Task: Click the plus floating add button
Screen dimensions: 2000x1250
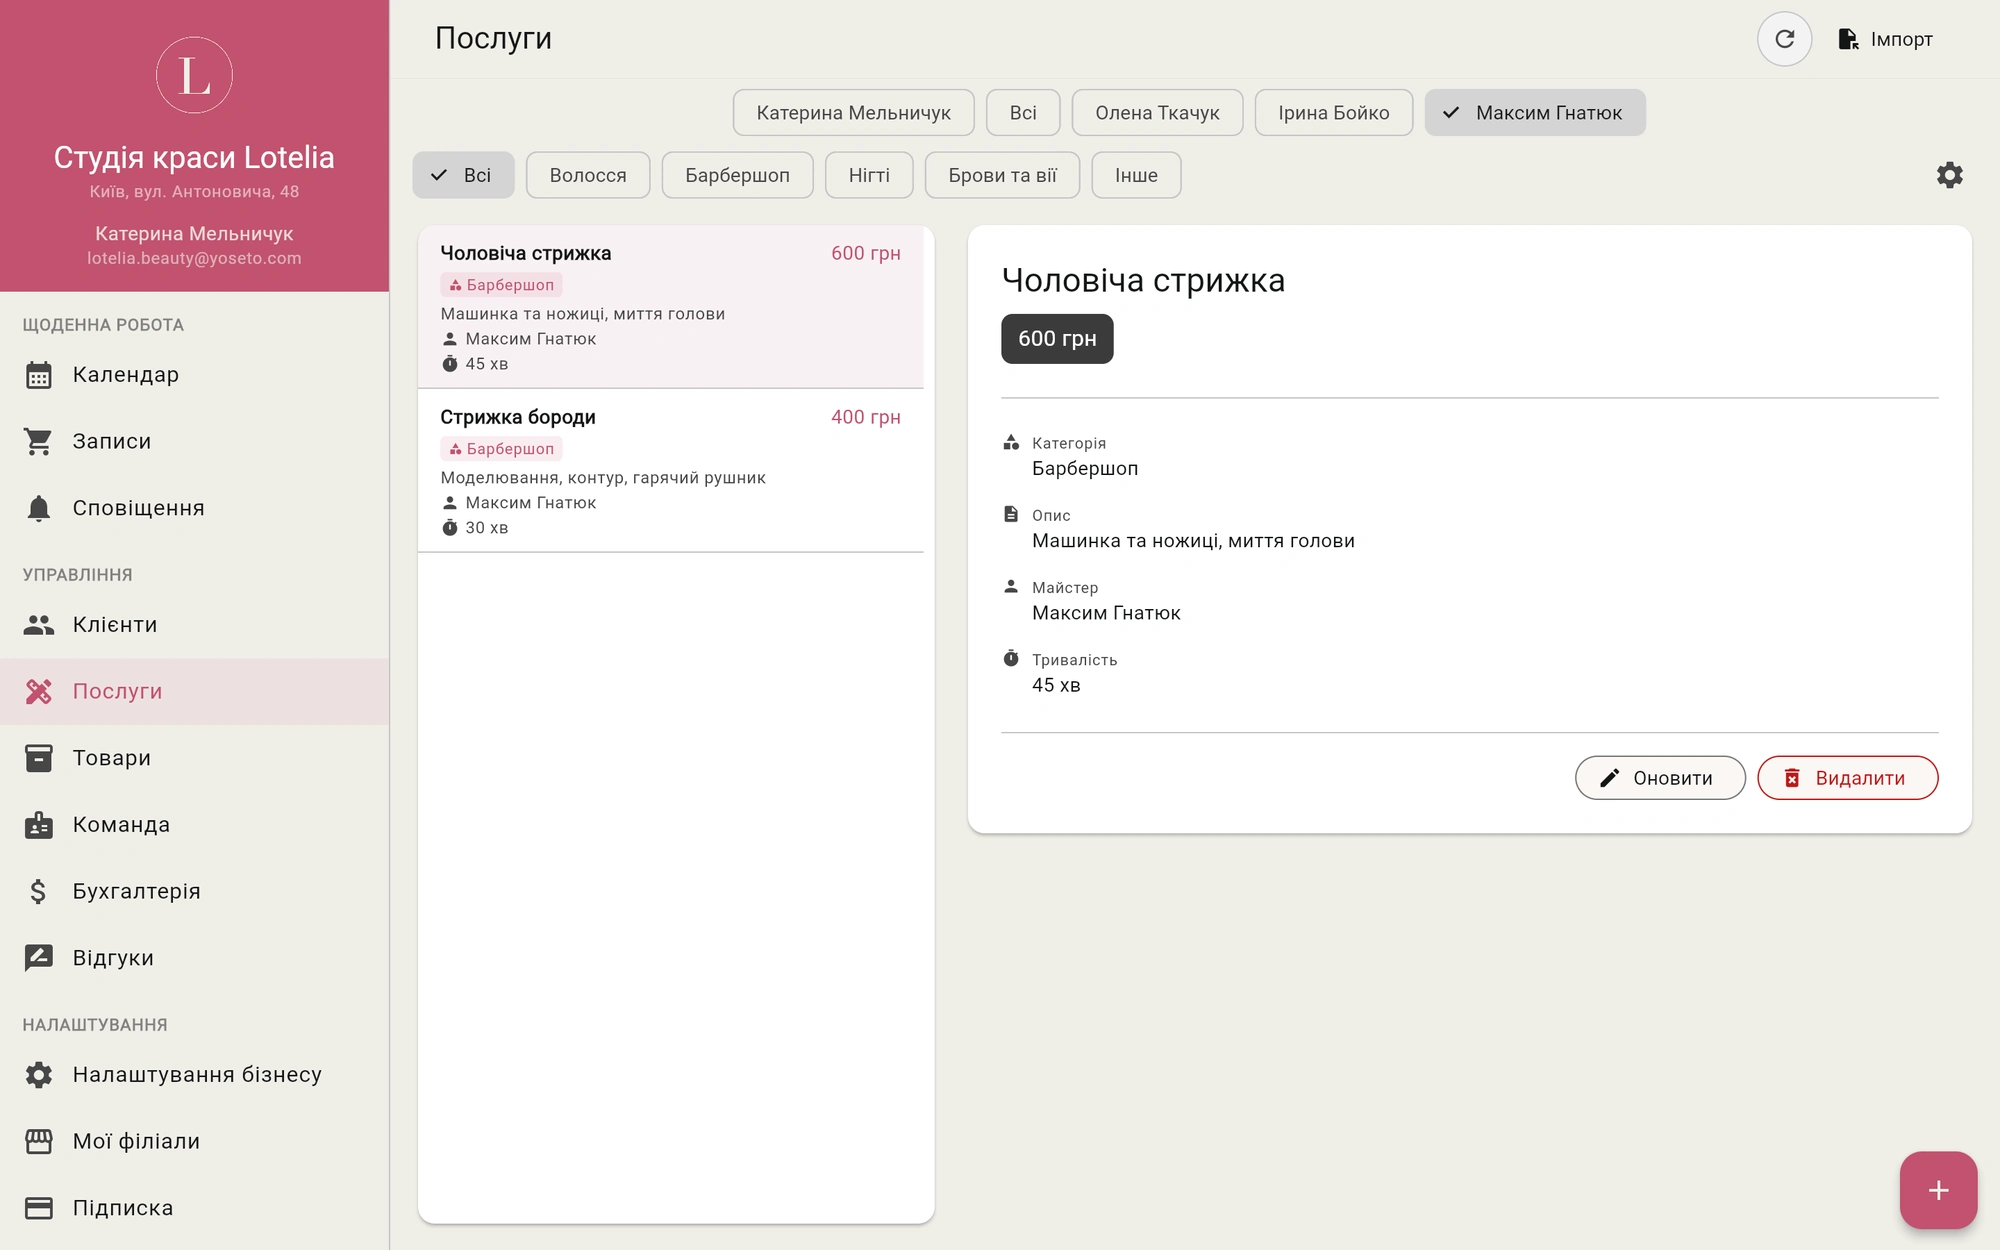Action: tap(1938, 1190)
